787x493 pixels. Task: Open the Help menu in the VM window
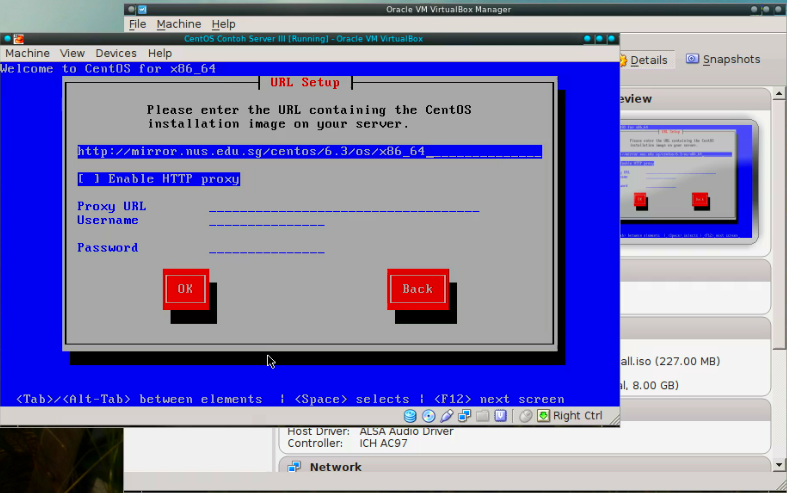pos(160,53)
